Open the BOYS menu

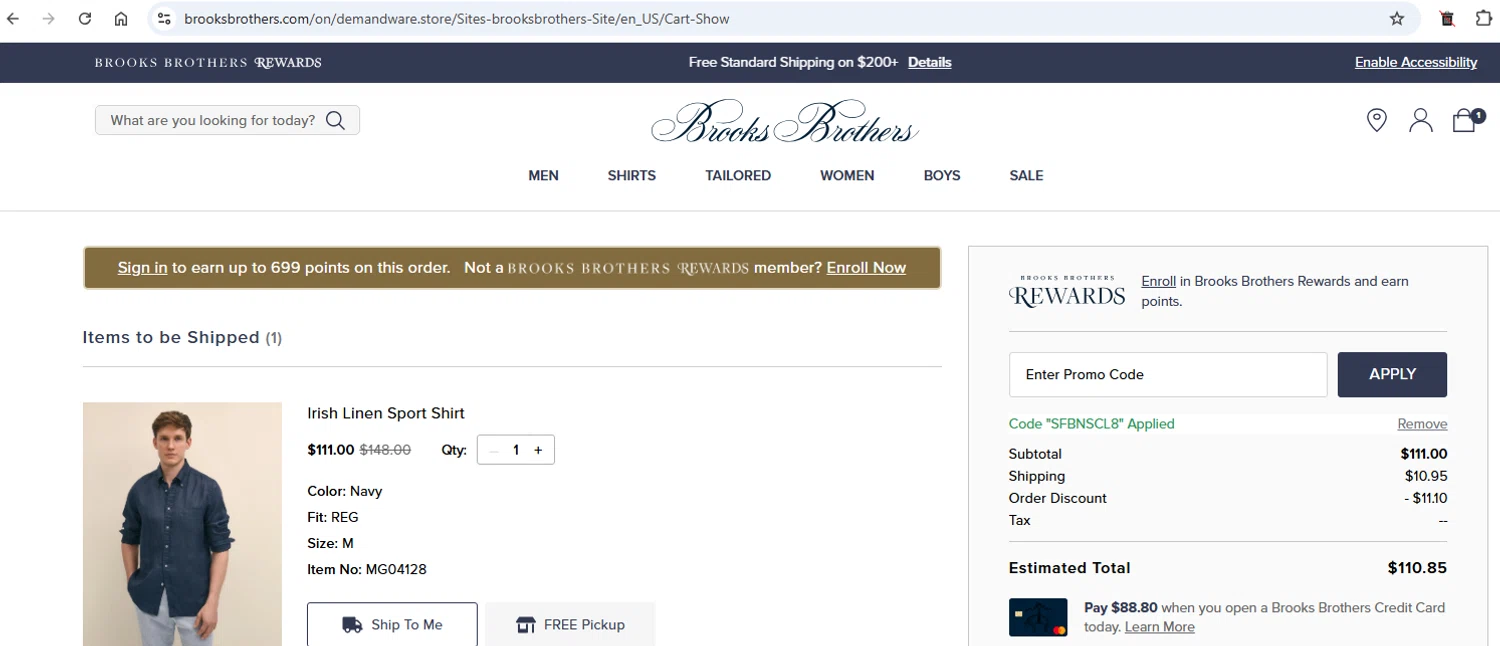coord(942,176)
